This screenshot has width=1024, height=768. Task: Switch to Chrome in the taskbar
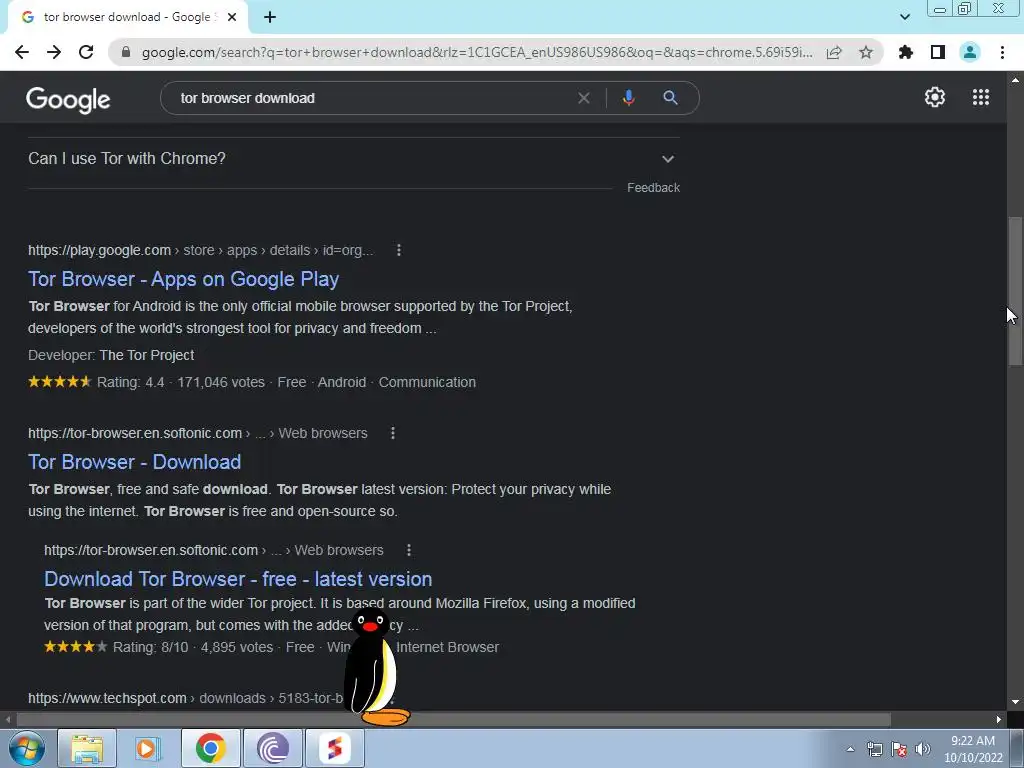[210, 748]
